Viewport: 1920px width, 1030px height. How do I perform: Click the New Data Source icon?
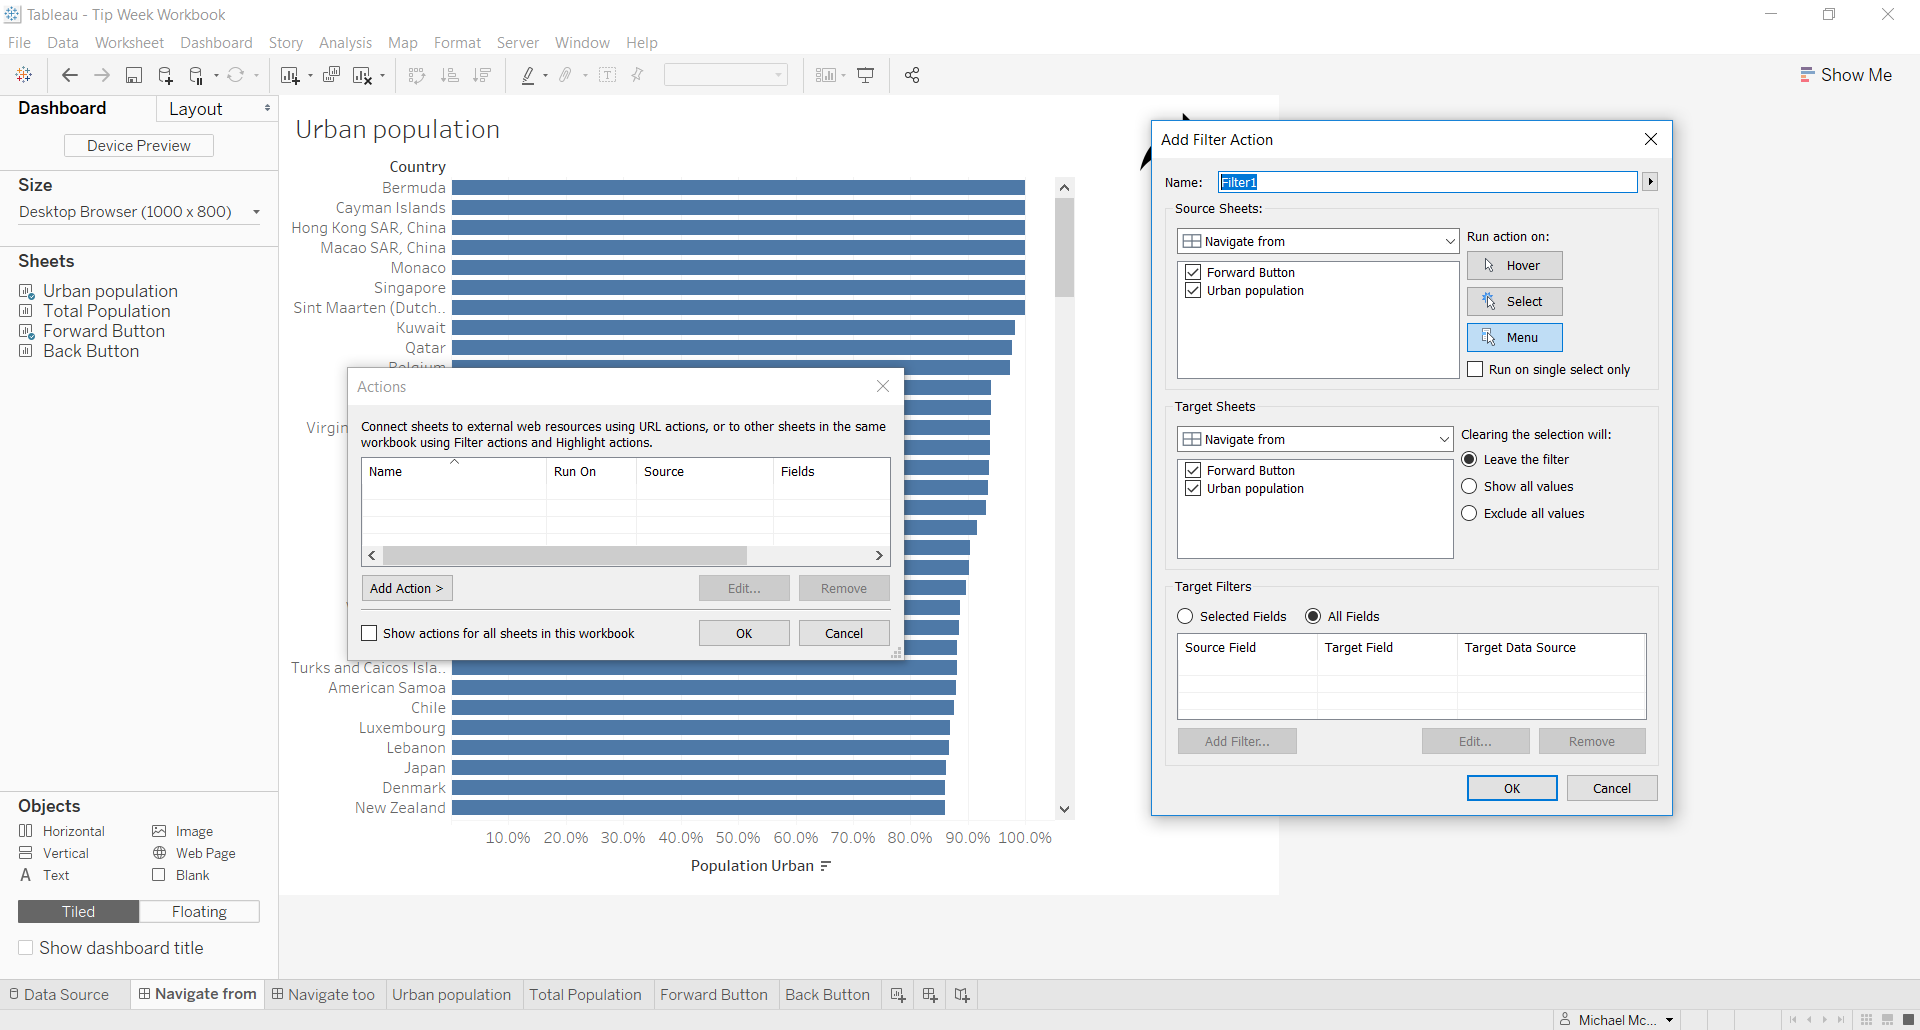pyautogui.click(x=166, y=75)
